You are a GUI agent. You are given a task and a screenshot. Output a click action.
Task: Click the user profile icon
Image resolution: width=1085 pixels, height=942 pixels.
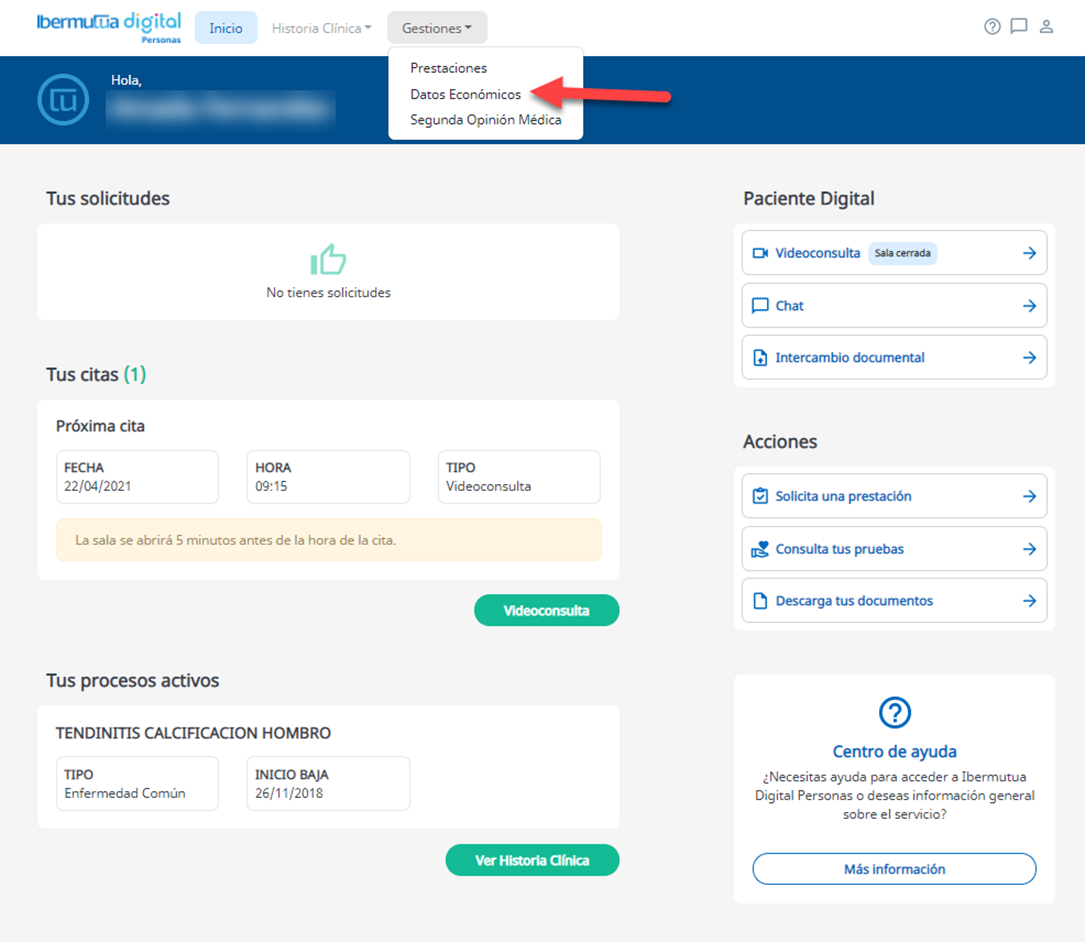pos(1046,27)
